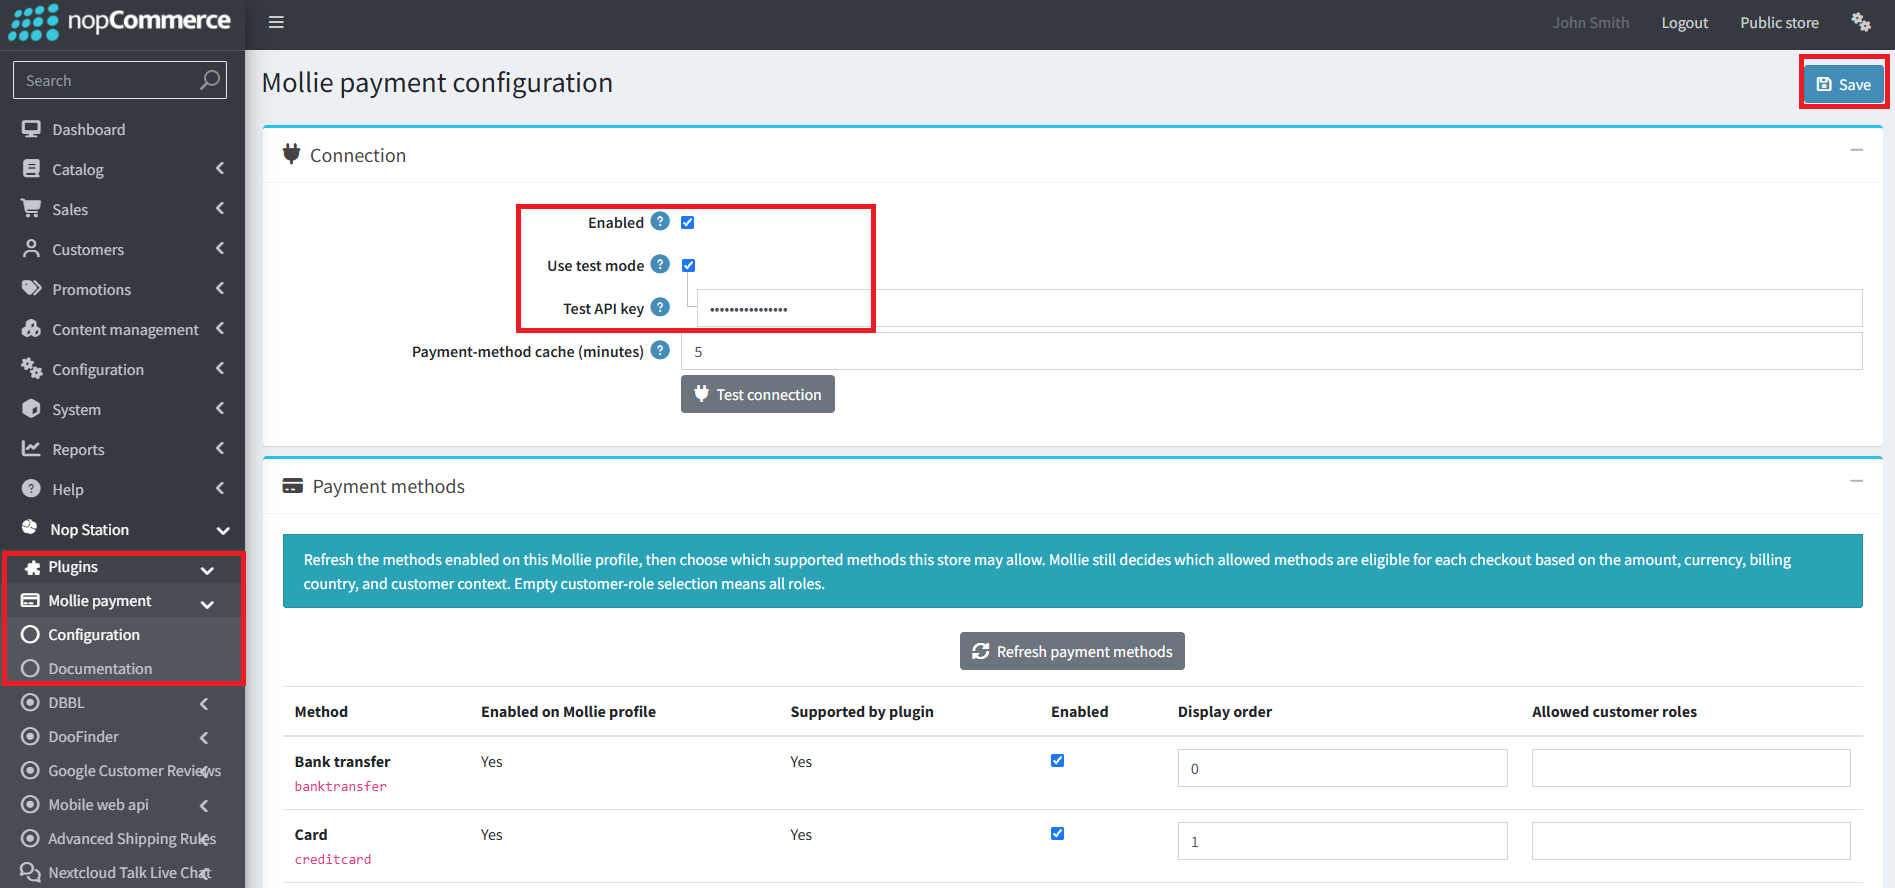Open the DooFinder plugin menu
The height and width of the screenshot is (888, 1895).
83,737
